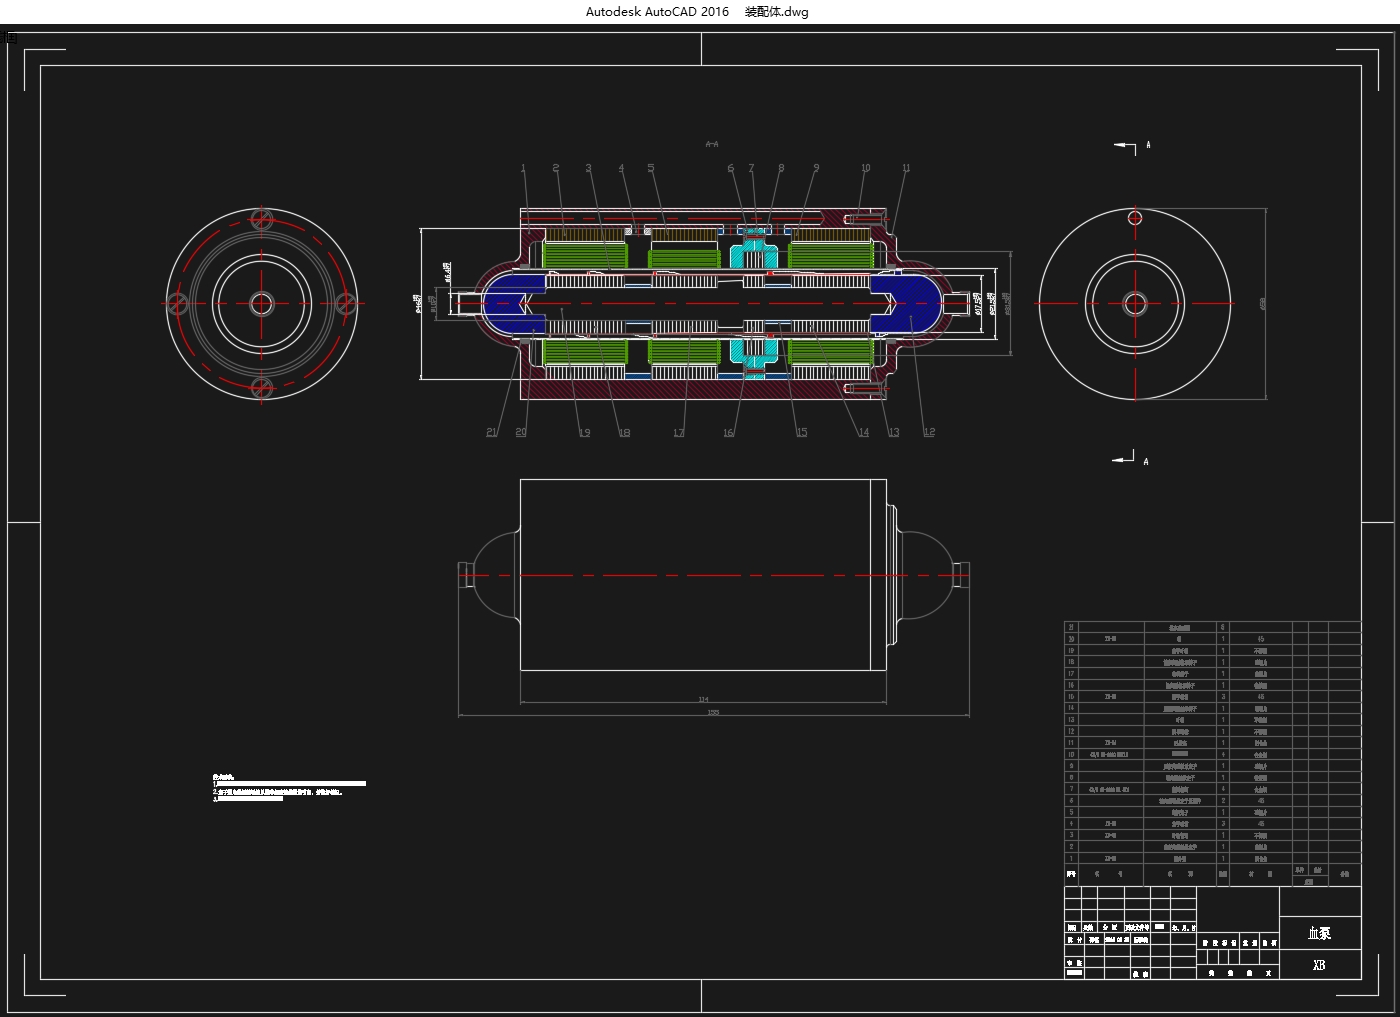The height and width of the screenshot is (1017, 1400).
Task: Click the A-A section view label
Action: (x=712, y=144)
